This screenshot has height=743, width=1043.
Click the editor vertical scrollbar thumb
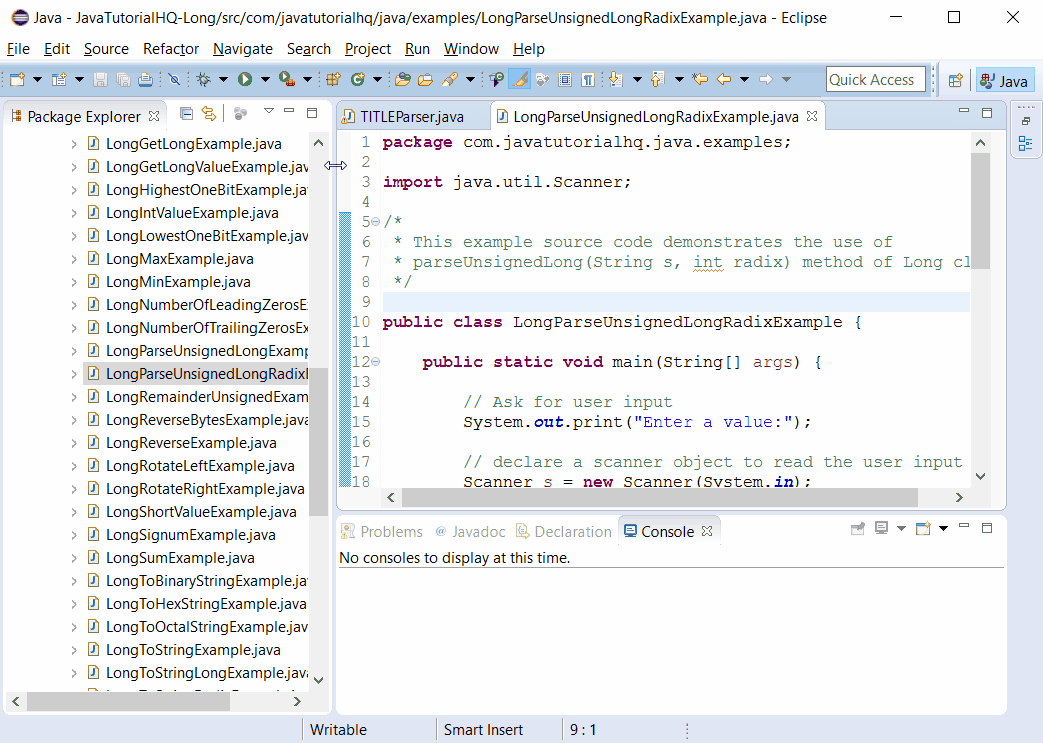tap(980, 211)
